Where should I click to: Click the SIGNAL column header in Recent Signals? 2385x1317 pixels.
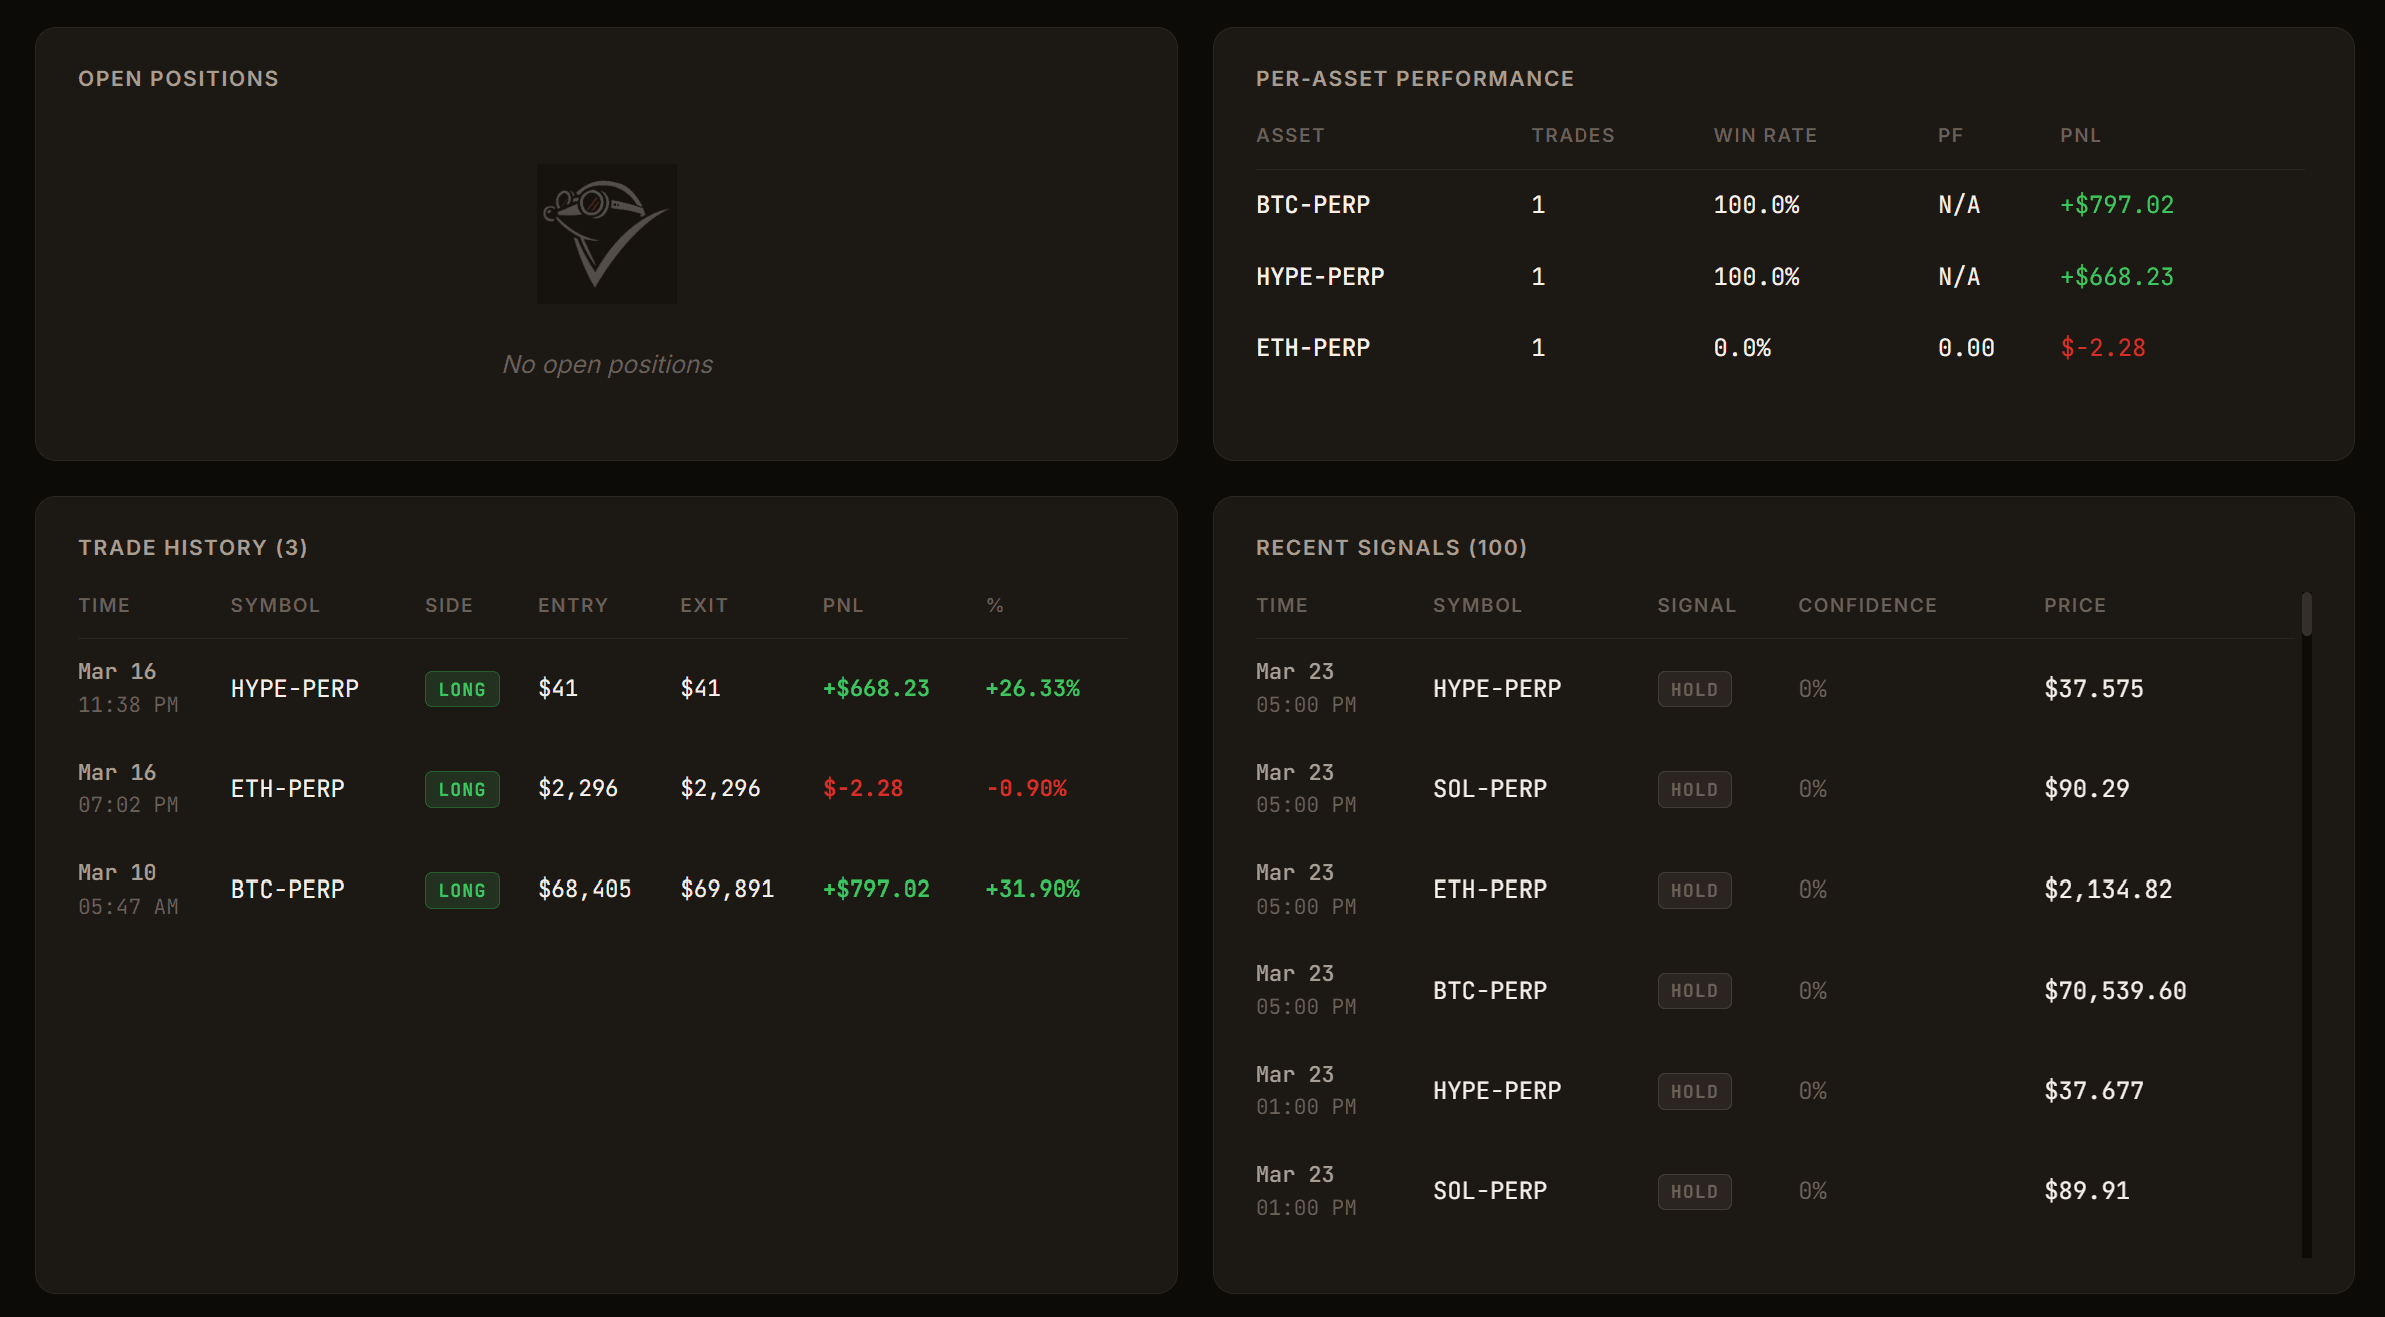pyautogui.click(x=1697, y=605)
